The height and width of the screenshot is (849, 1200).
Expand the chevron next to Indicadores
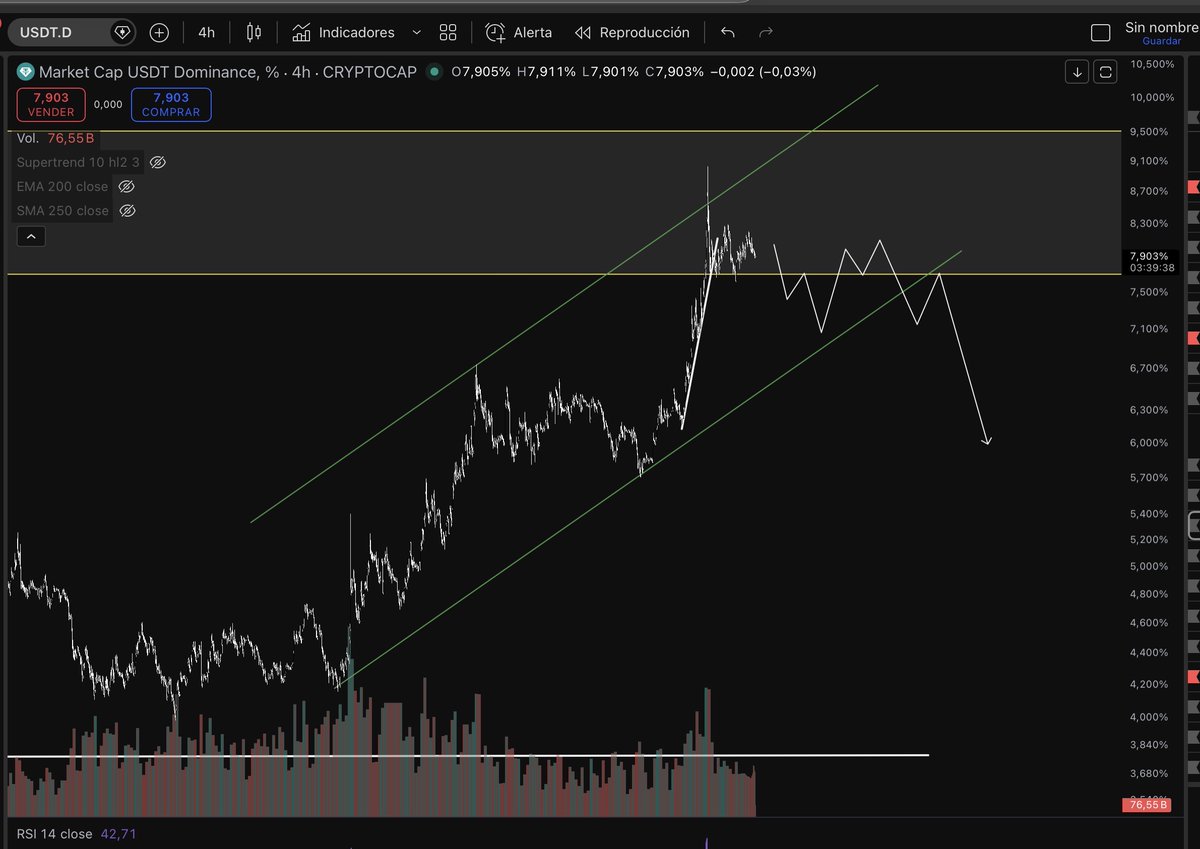(415, 32)
